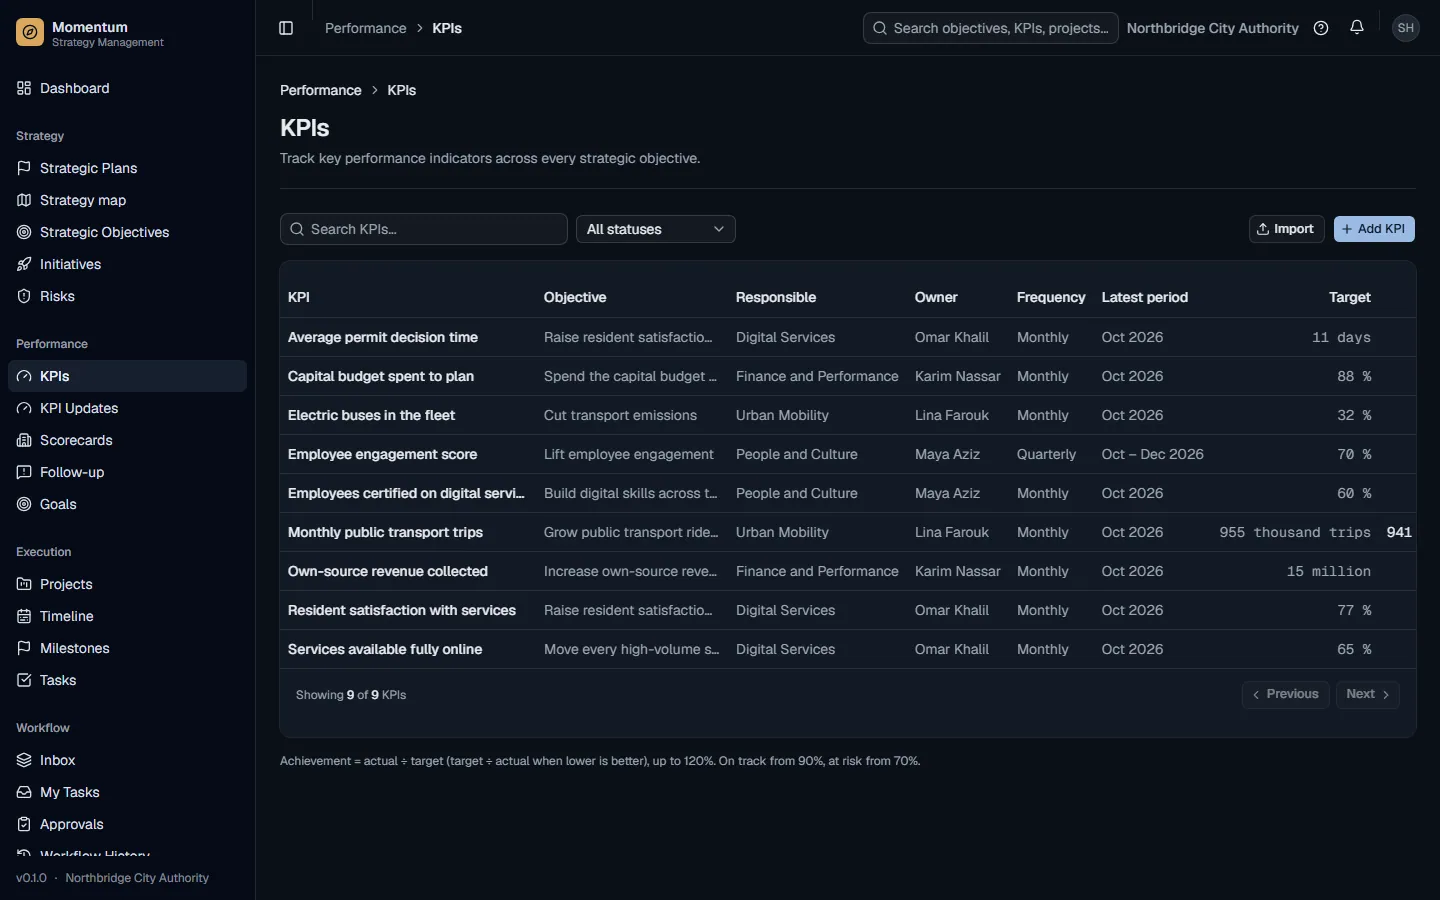Go to Milestones in sidebar

127,648
